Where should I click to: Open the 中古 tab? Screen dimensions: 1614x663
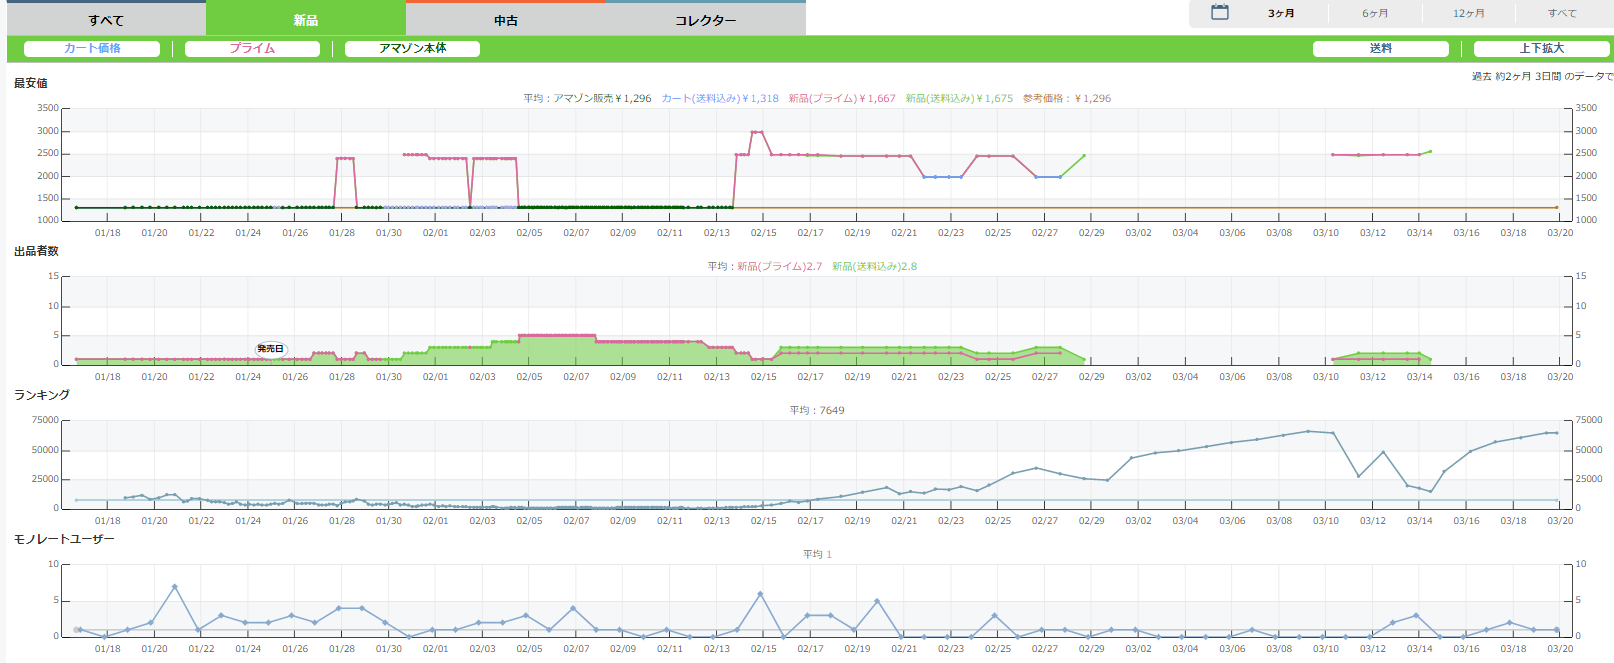(x=505, y=20)
